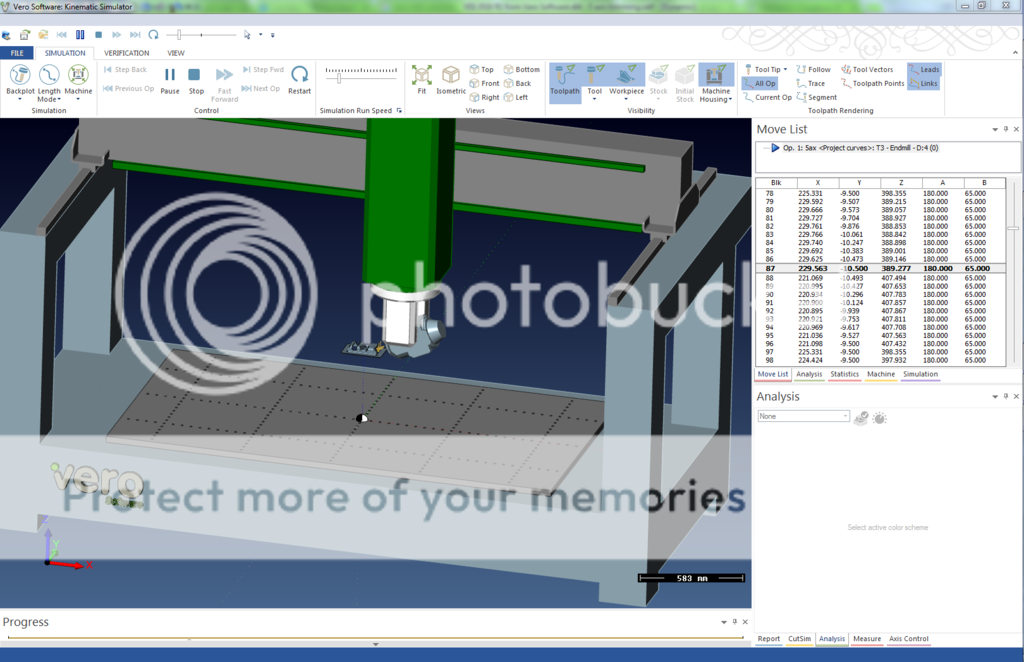Screen dimensions: 1024x662
Task: Open the Statistics tab below the Move List
Action: click(x=845, y=374)
